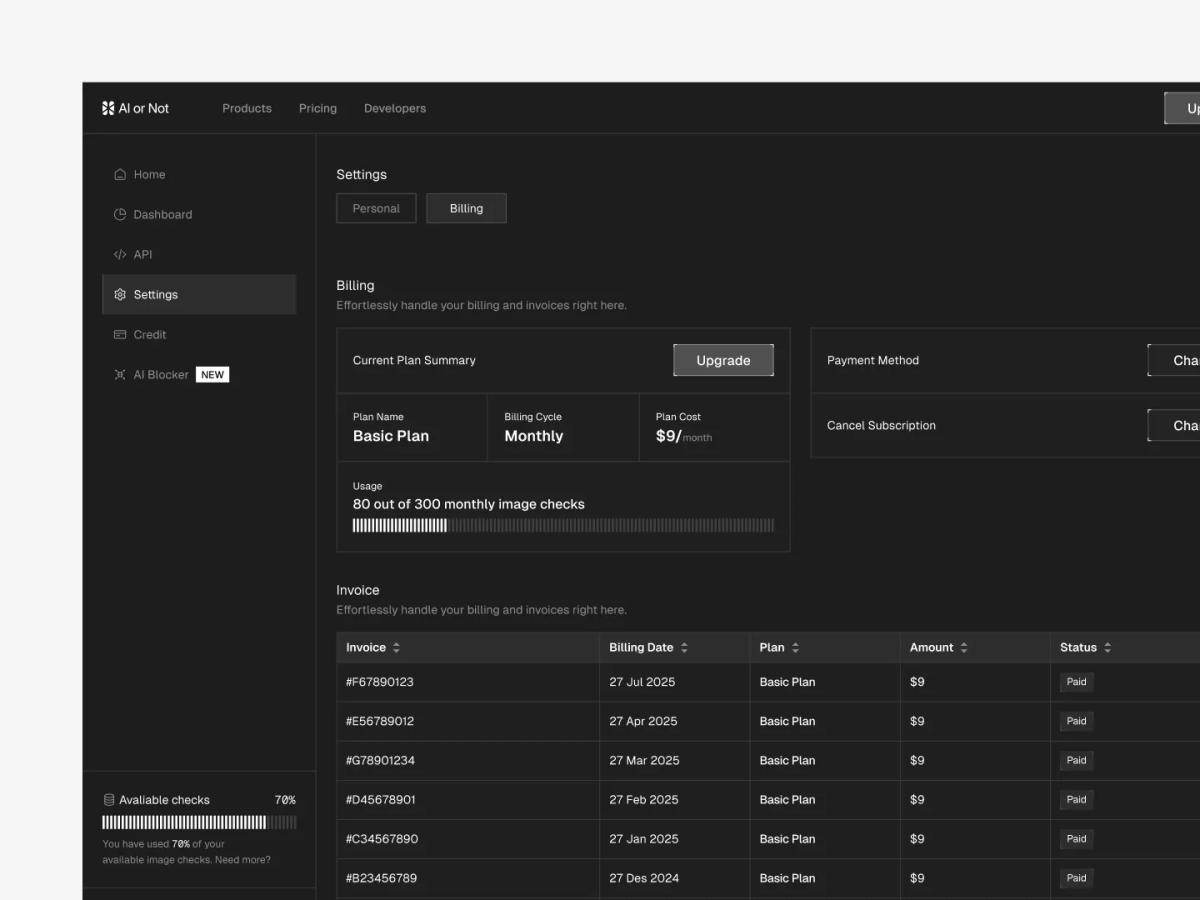Click the $9 amount for invoice #E56789012

[917, 721]
